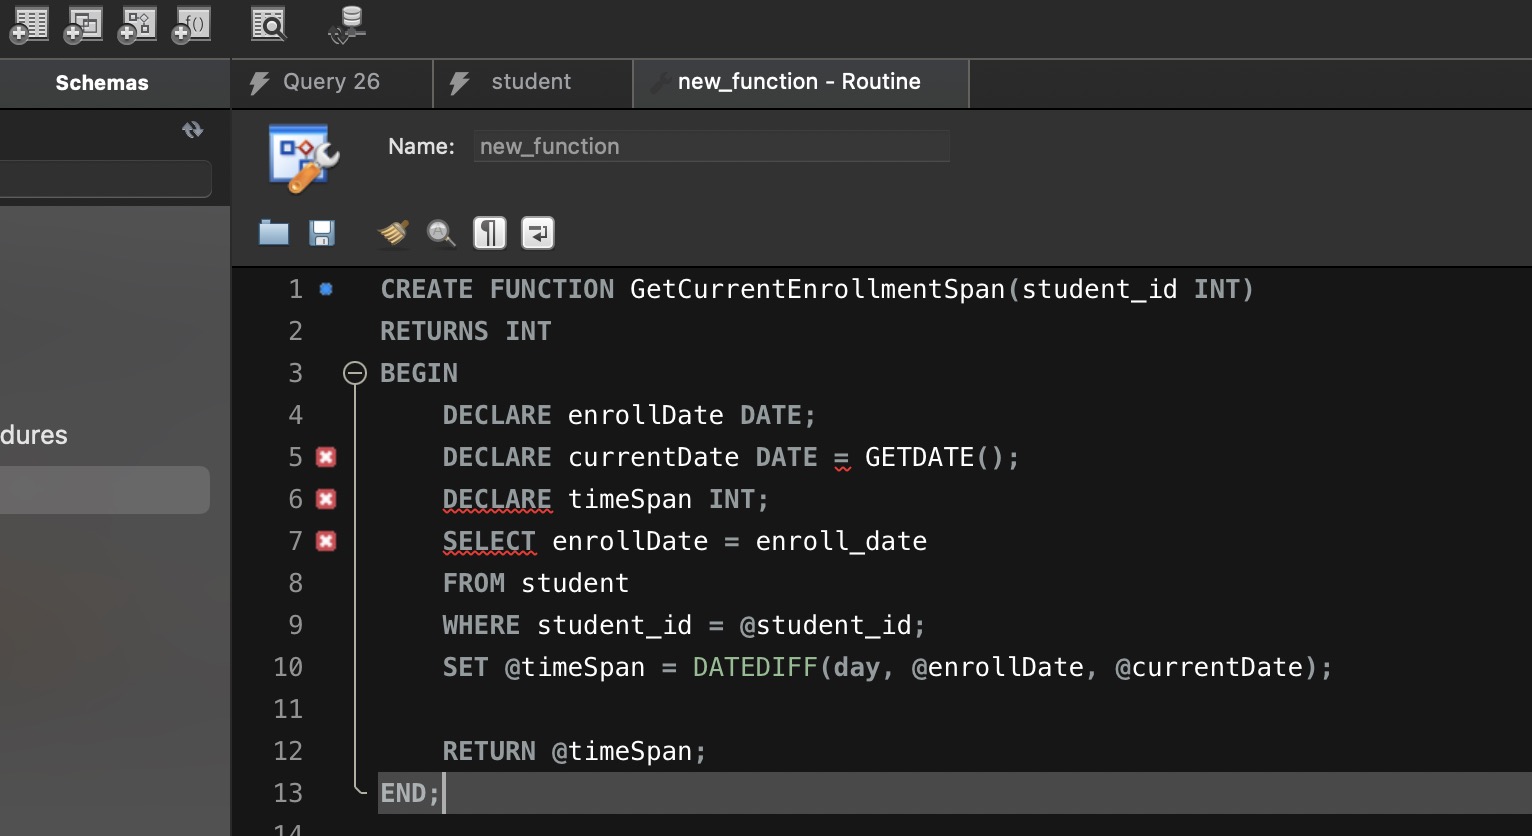Screen dimensions: 1532x836
Task: Save the new_function routine
Action: click(321, 232)
